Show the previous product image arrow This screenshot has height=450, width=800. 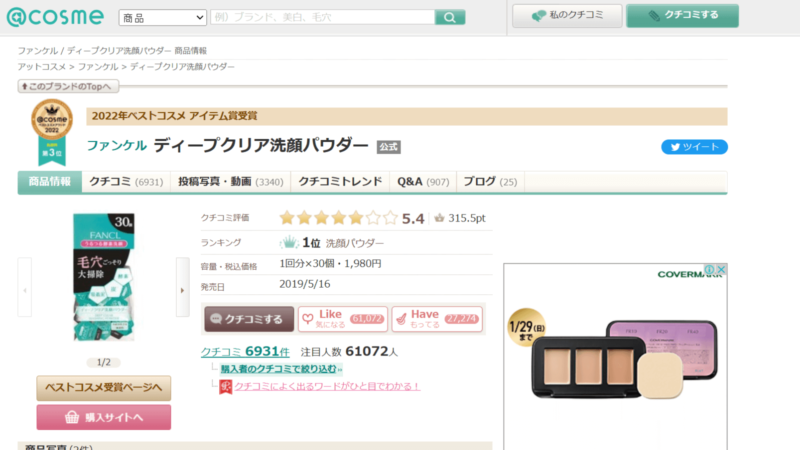(x=24, y=287)
